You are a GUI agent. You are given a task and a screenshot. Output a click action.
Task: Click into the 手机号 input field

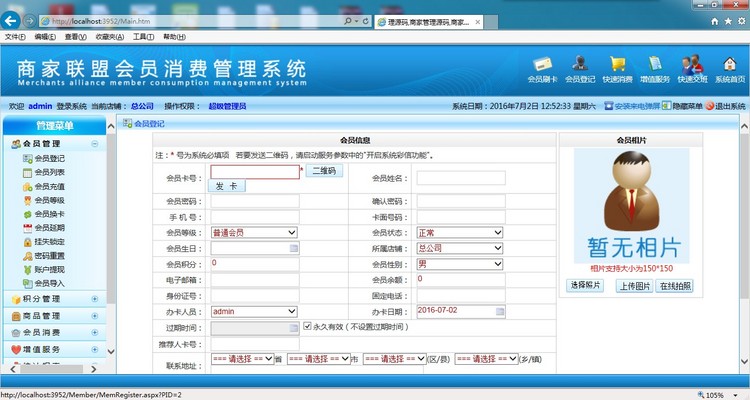(x=255, y=217)
